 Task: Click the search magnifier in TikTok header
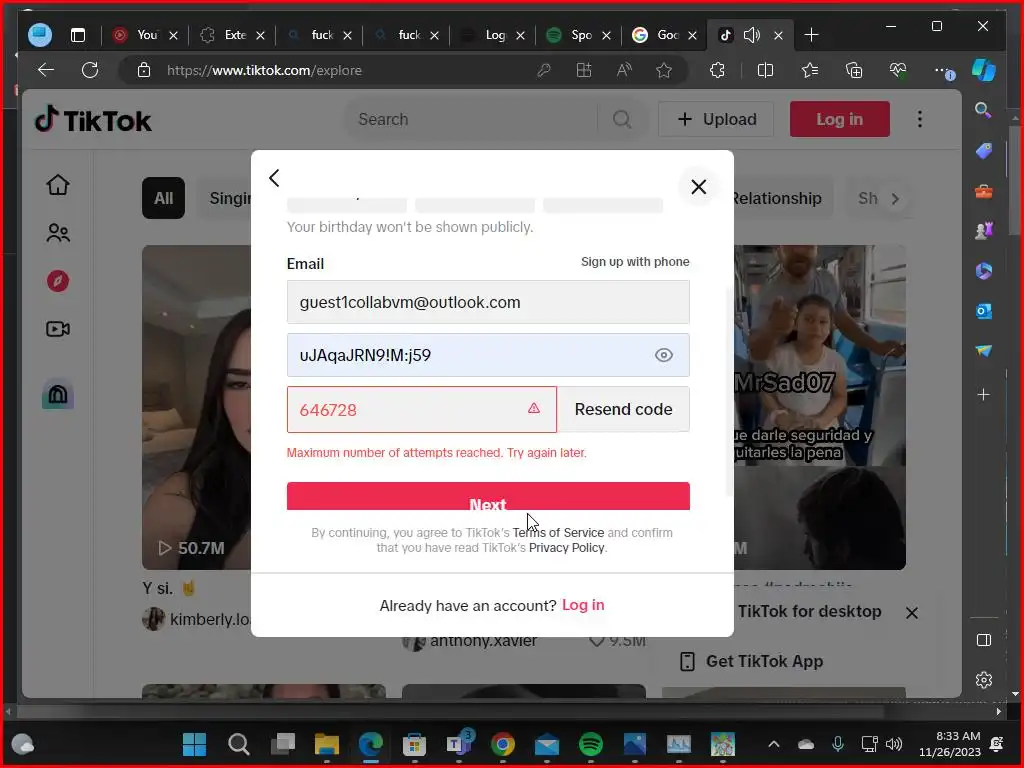pos(622,120)
